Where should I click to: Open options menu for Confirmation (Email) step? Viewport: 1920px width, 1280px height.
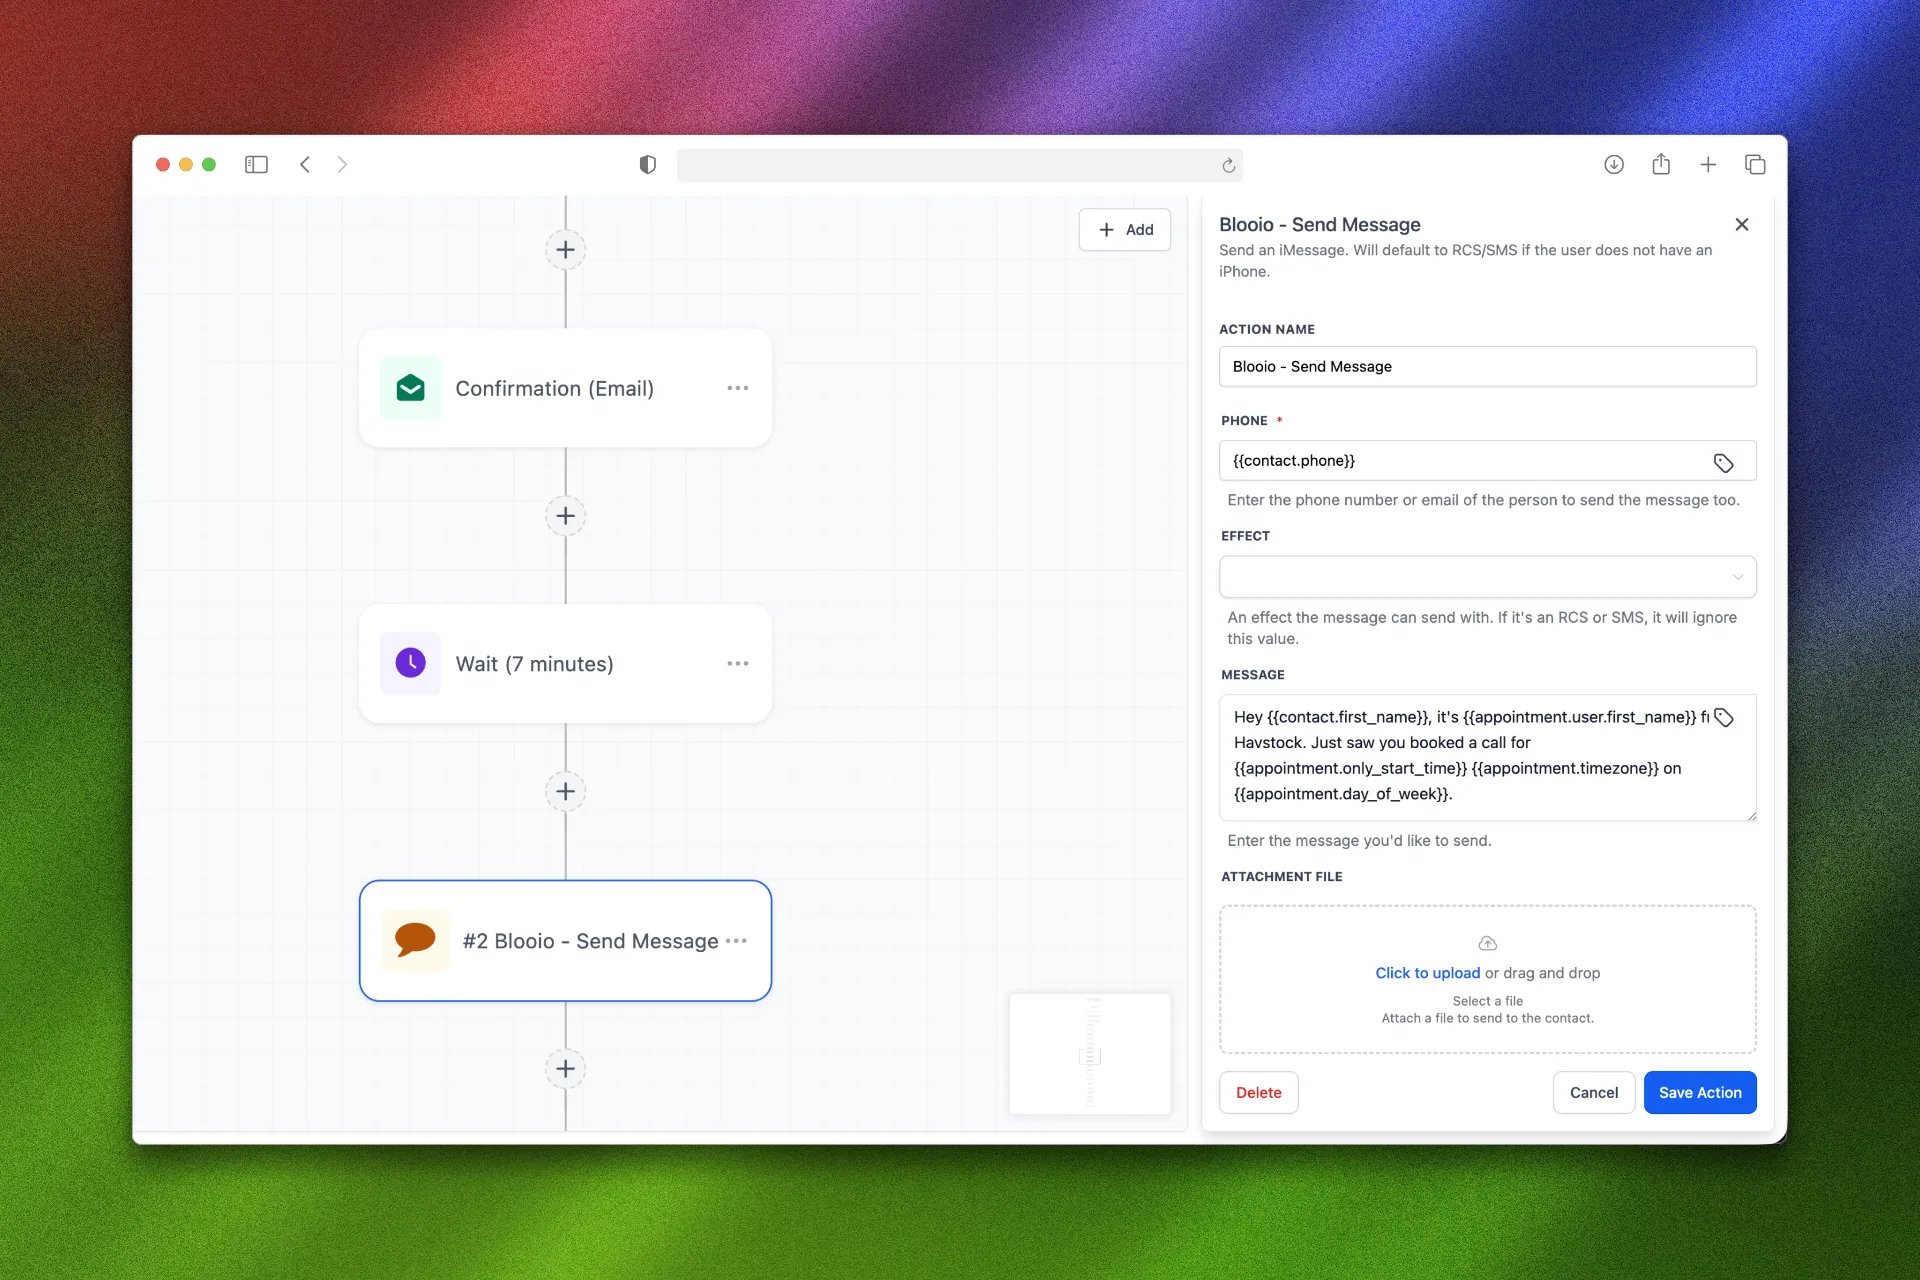point(738,388)
